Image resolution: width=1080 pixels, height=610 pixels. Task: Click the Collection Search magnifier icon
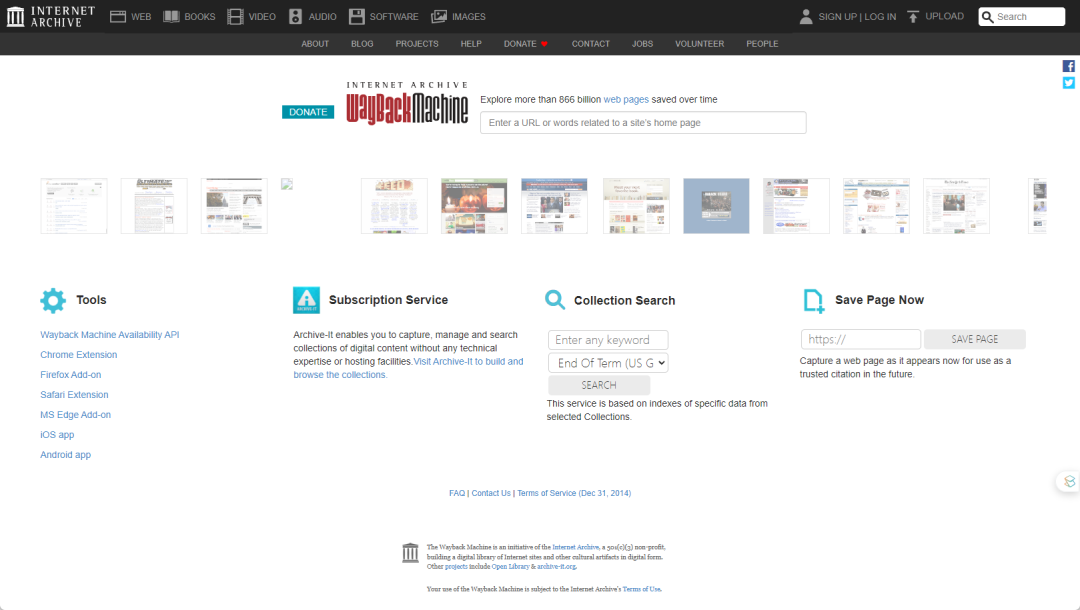click(x=554, y=299)
